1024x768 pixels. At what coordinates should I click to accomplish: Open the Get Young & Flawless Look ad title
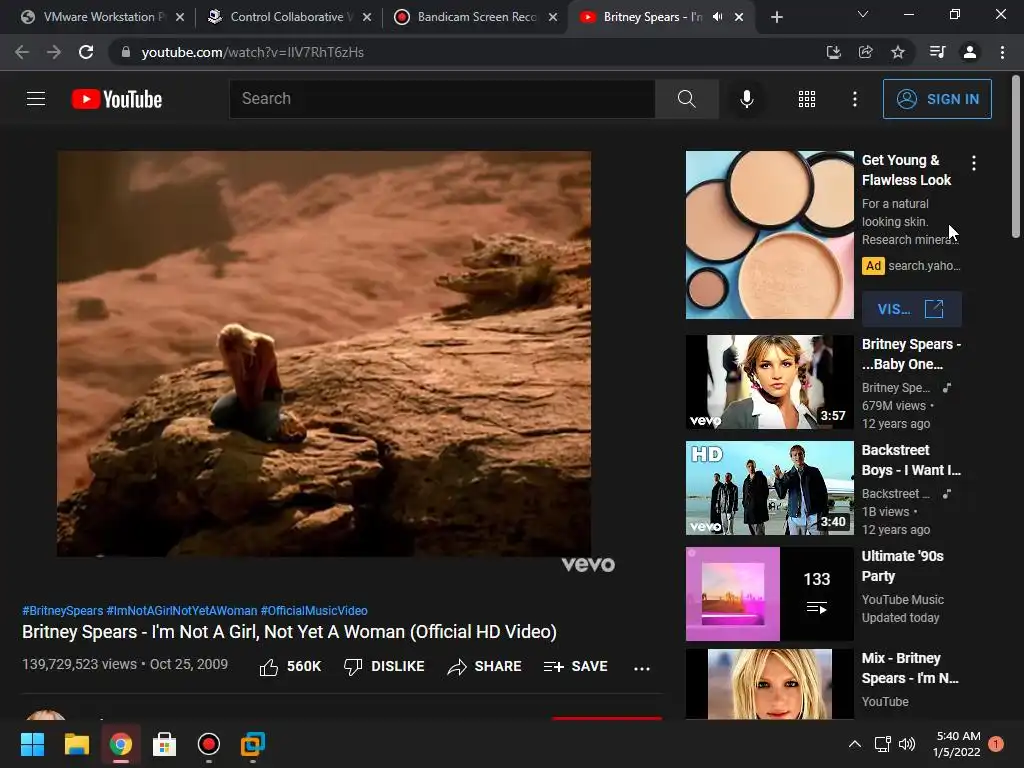click(906, 170)
